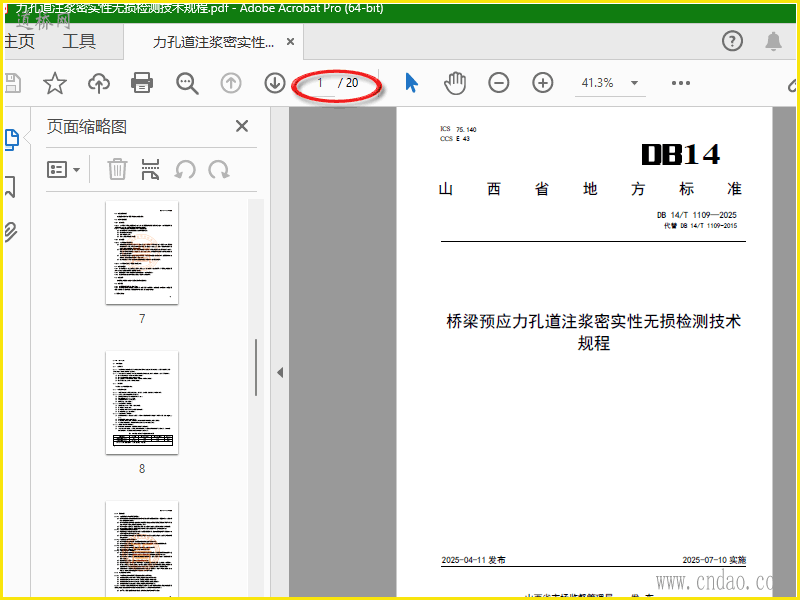Rotate pages counterclockwise
Image resolution: width=800 pixels, height=600 pixels.
185,169
